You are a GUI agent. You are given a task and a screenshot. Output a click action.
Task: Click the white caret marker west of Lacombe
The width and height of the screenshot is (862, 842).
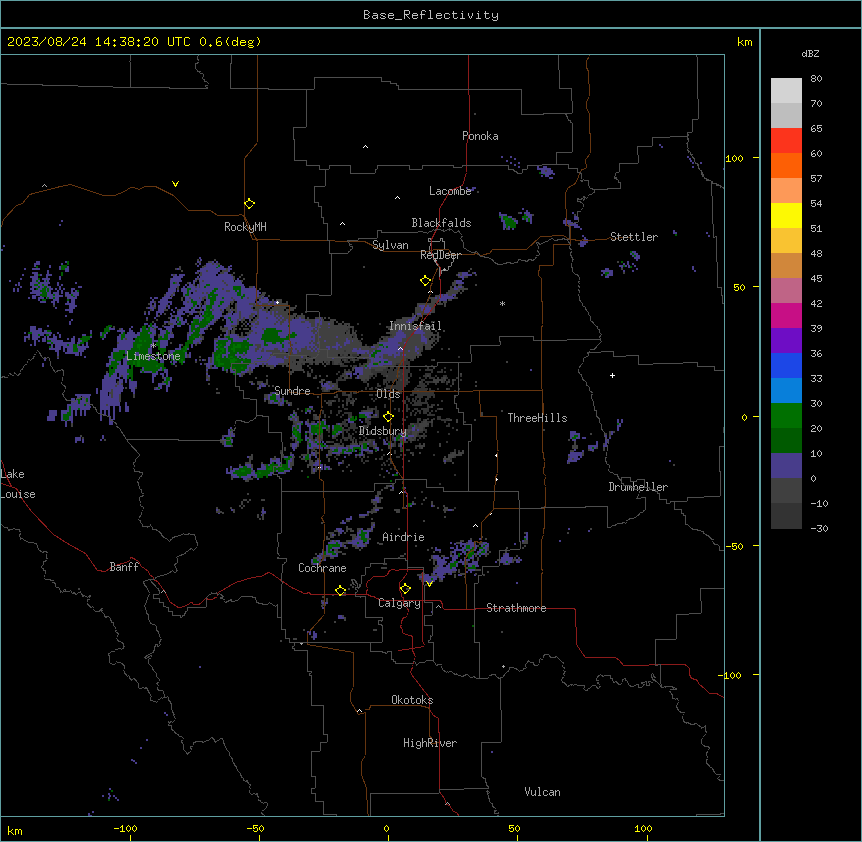397,198
